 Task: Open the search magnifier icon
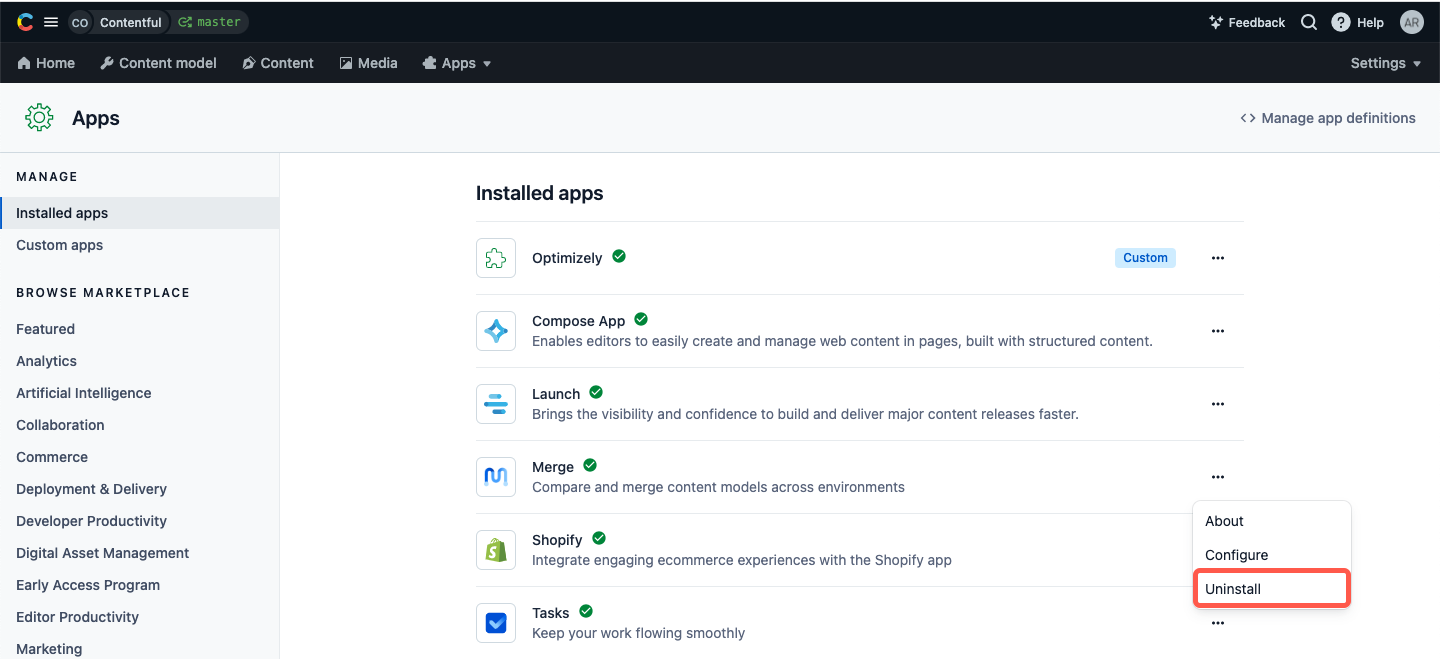coord(1309,22)
